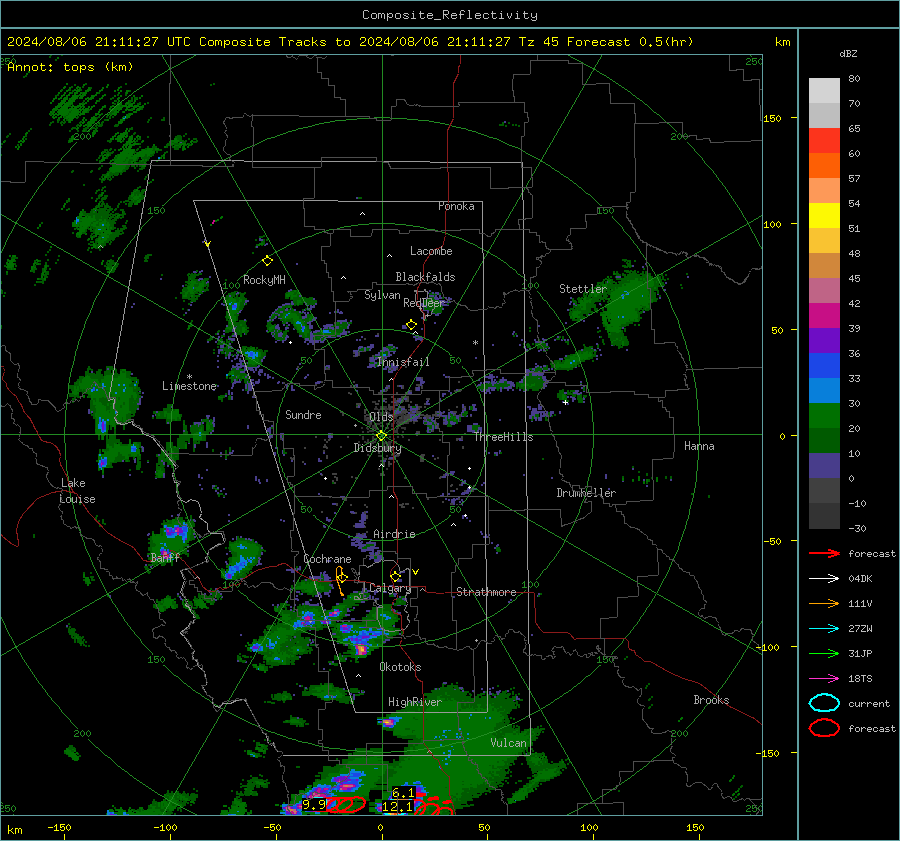Click the Lake Louise map label
The image size is (900, 841).
coord(77,491)
